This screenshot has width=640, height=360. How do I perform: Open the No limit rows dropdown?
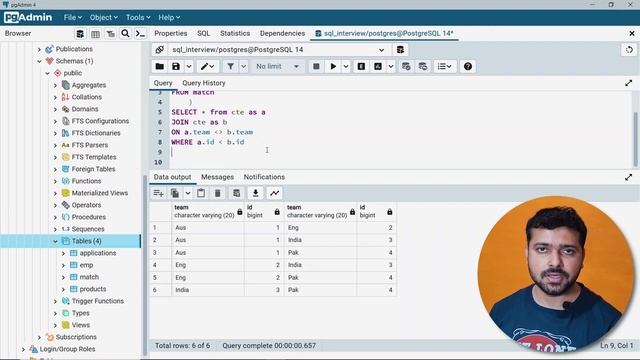tap(277, 66)
